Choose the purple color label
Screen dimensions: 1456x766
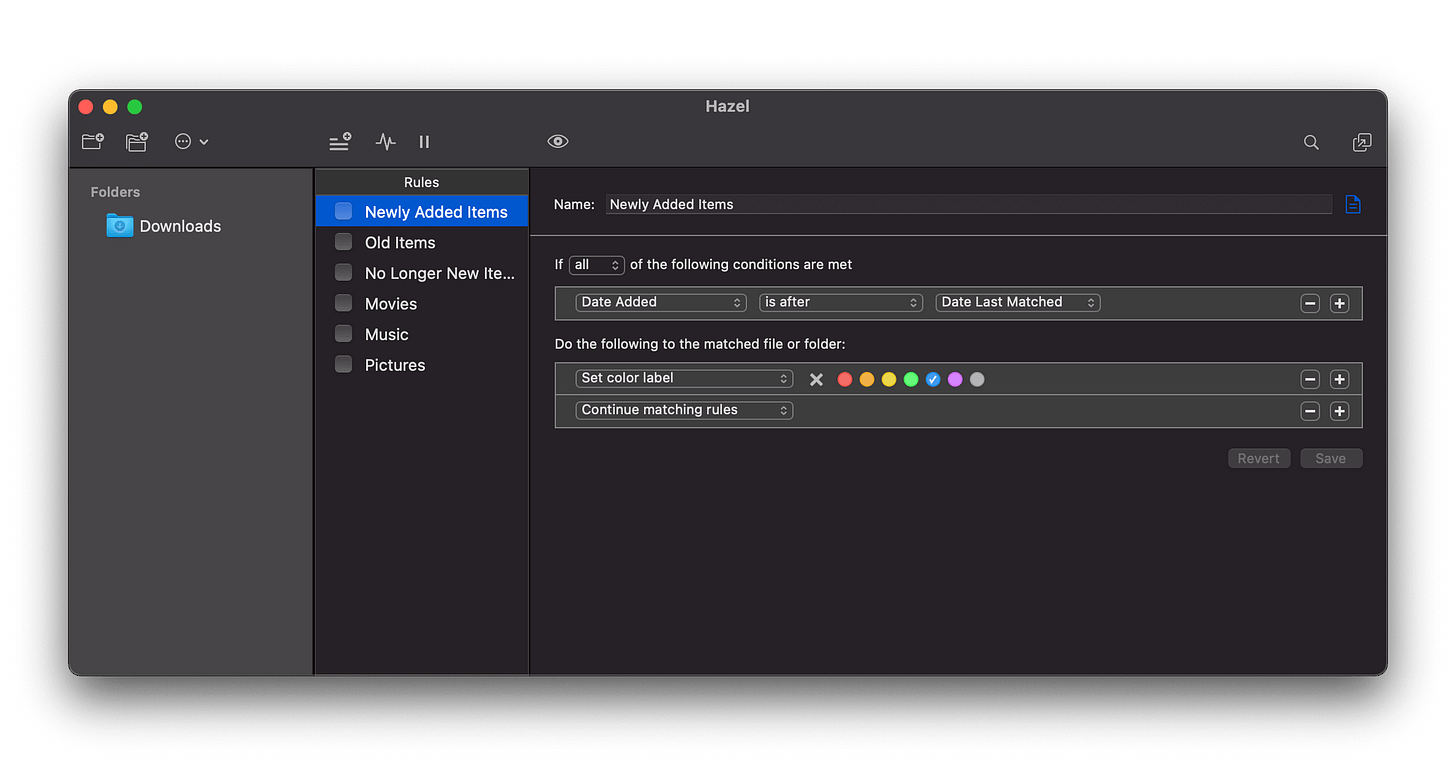(x=955, y=379)
